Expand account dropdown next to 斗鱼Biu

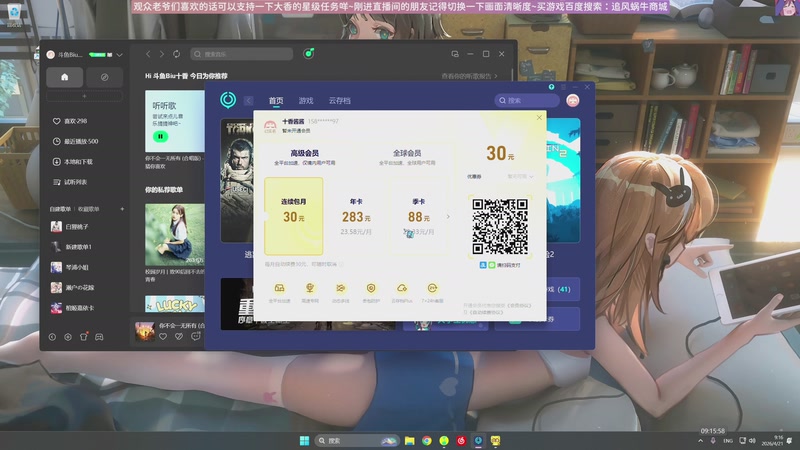coord(119,55)
